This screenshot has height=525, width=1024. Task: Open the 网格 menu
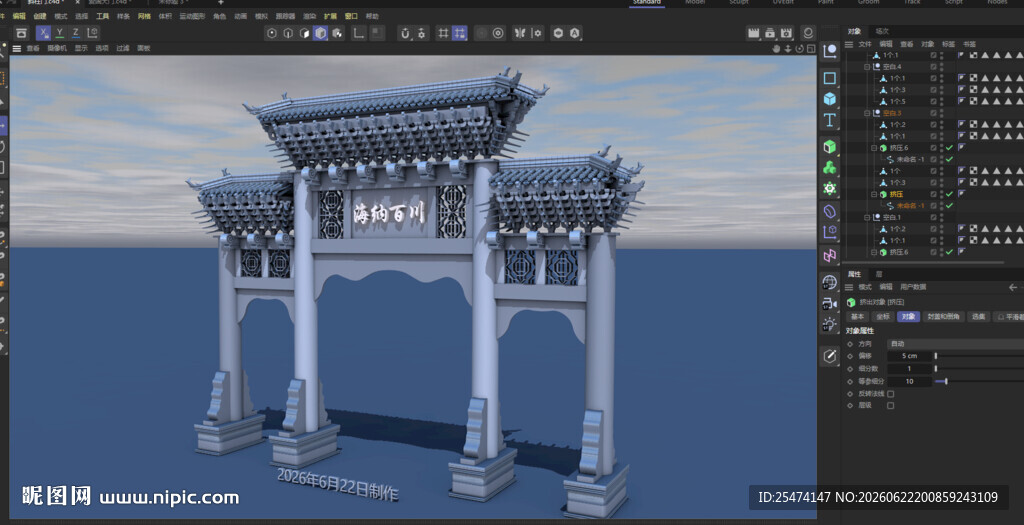(144, 16)
